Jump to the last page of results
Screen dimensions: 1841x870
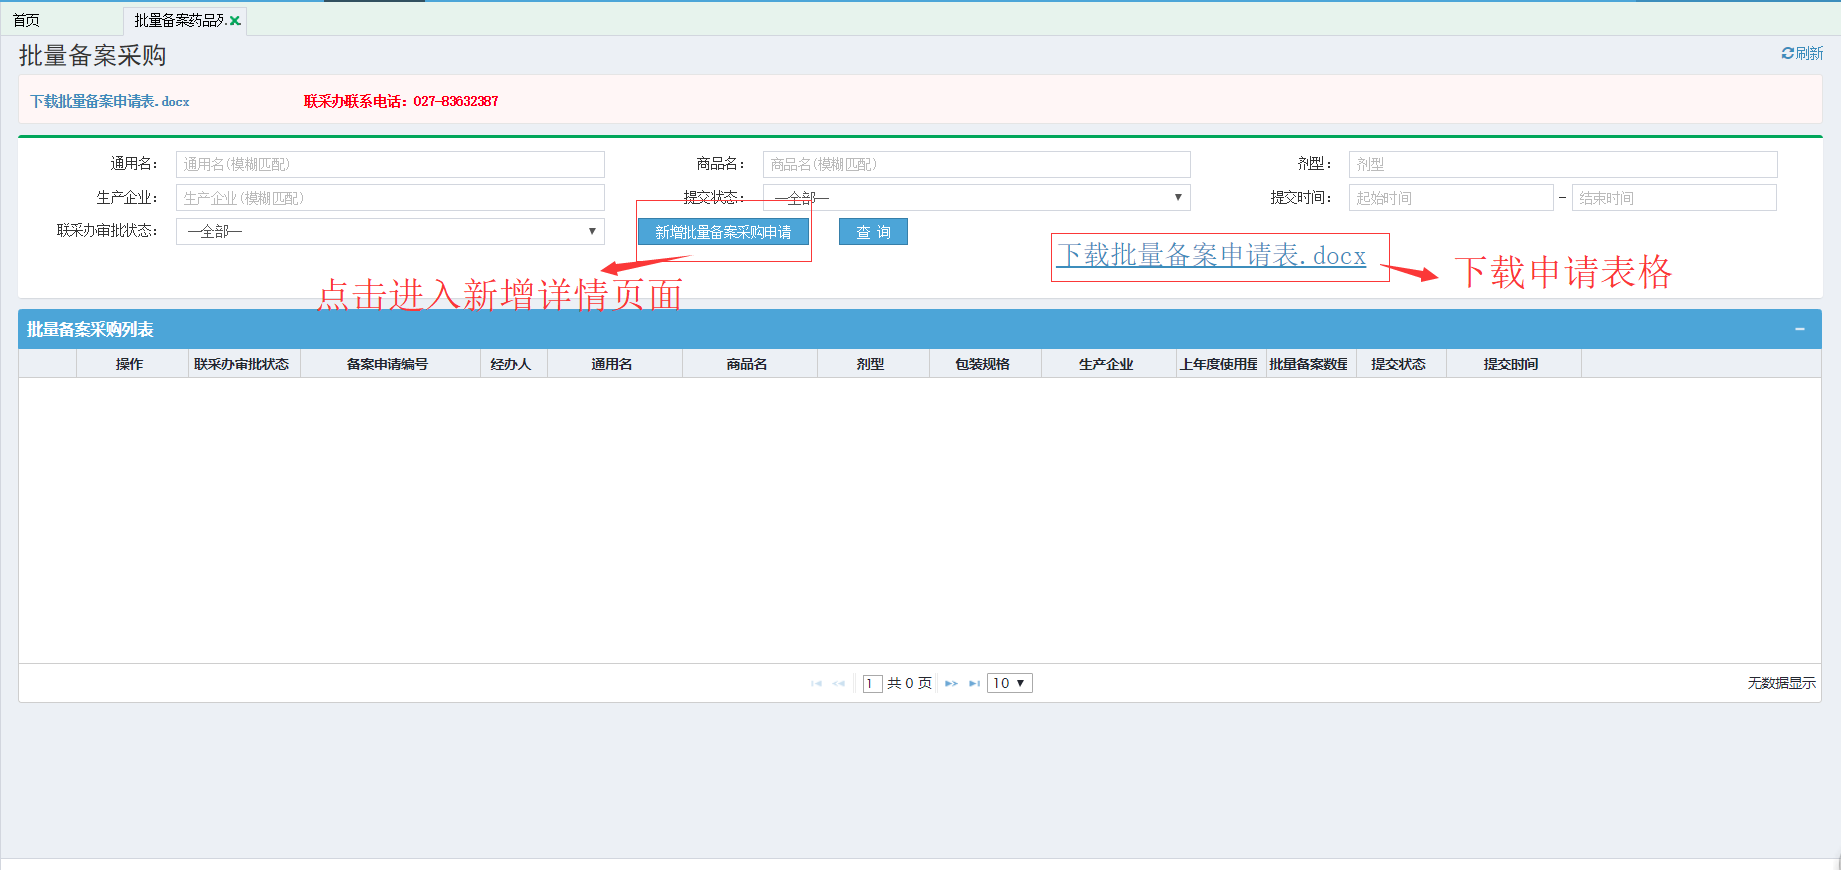974,684
